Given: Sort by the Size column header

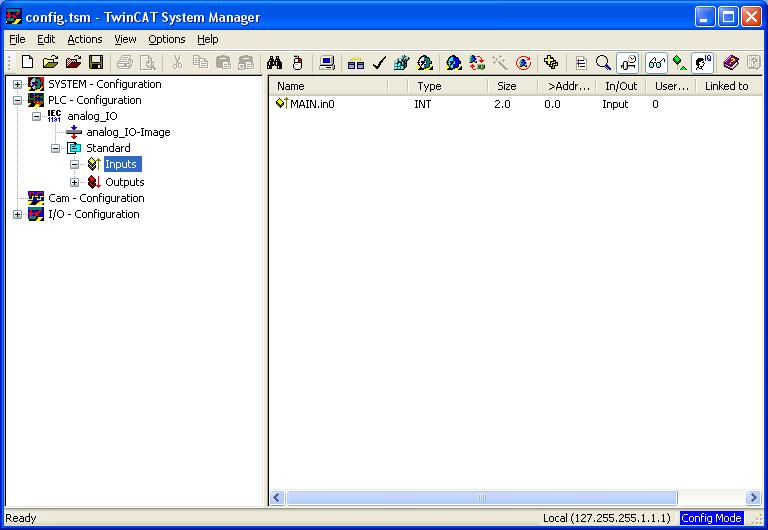Looking at the screenshot, I should [513, 86].
